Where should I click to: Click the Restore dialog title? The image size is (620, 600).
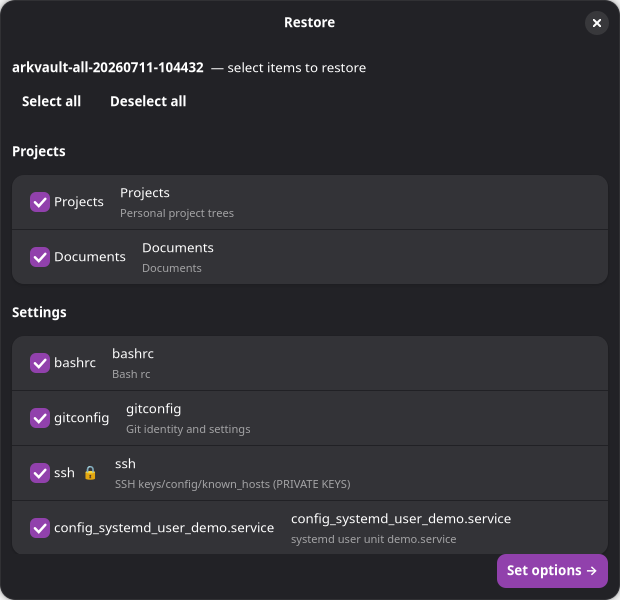pyautogui.click(x=310, y=23)
